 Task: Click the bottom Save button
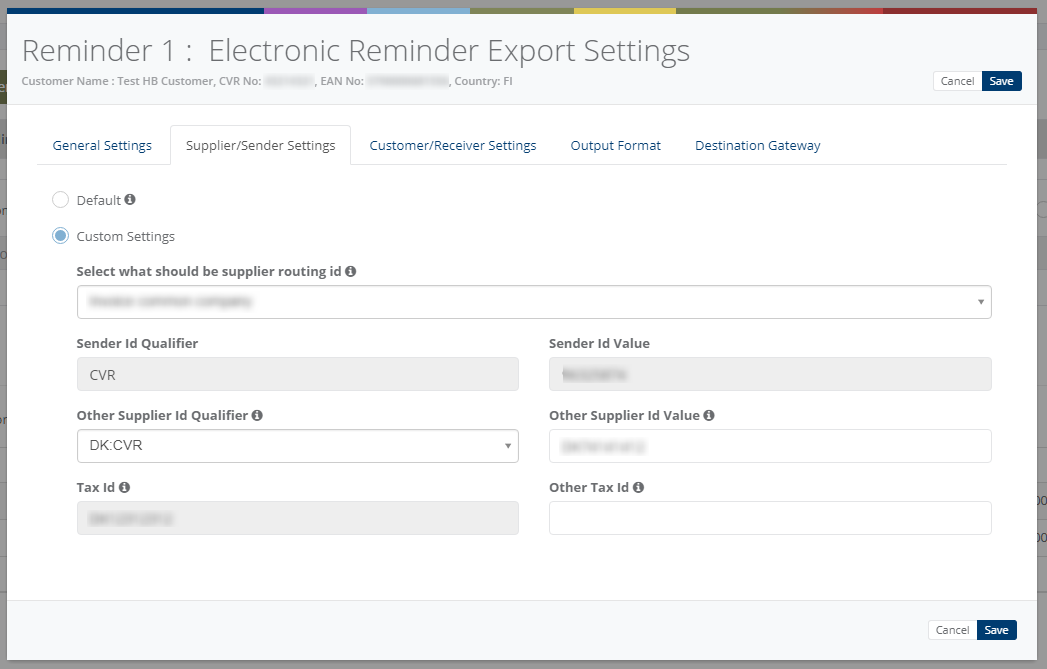click(x=996, y=630)
